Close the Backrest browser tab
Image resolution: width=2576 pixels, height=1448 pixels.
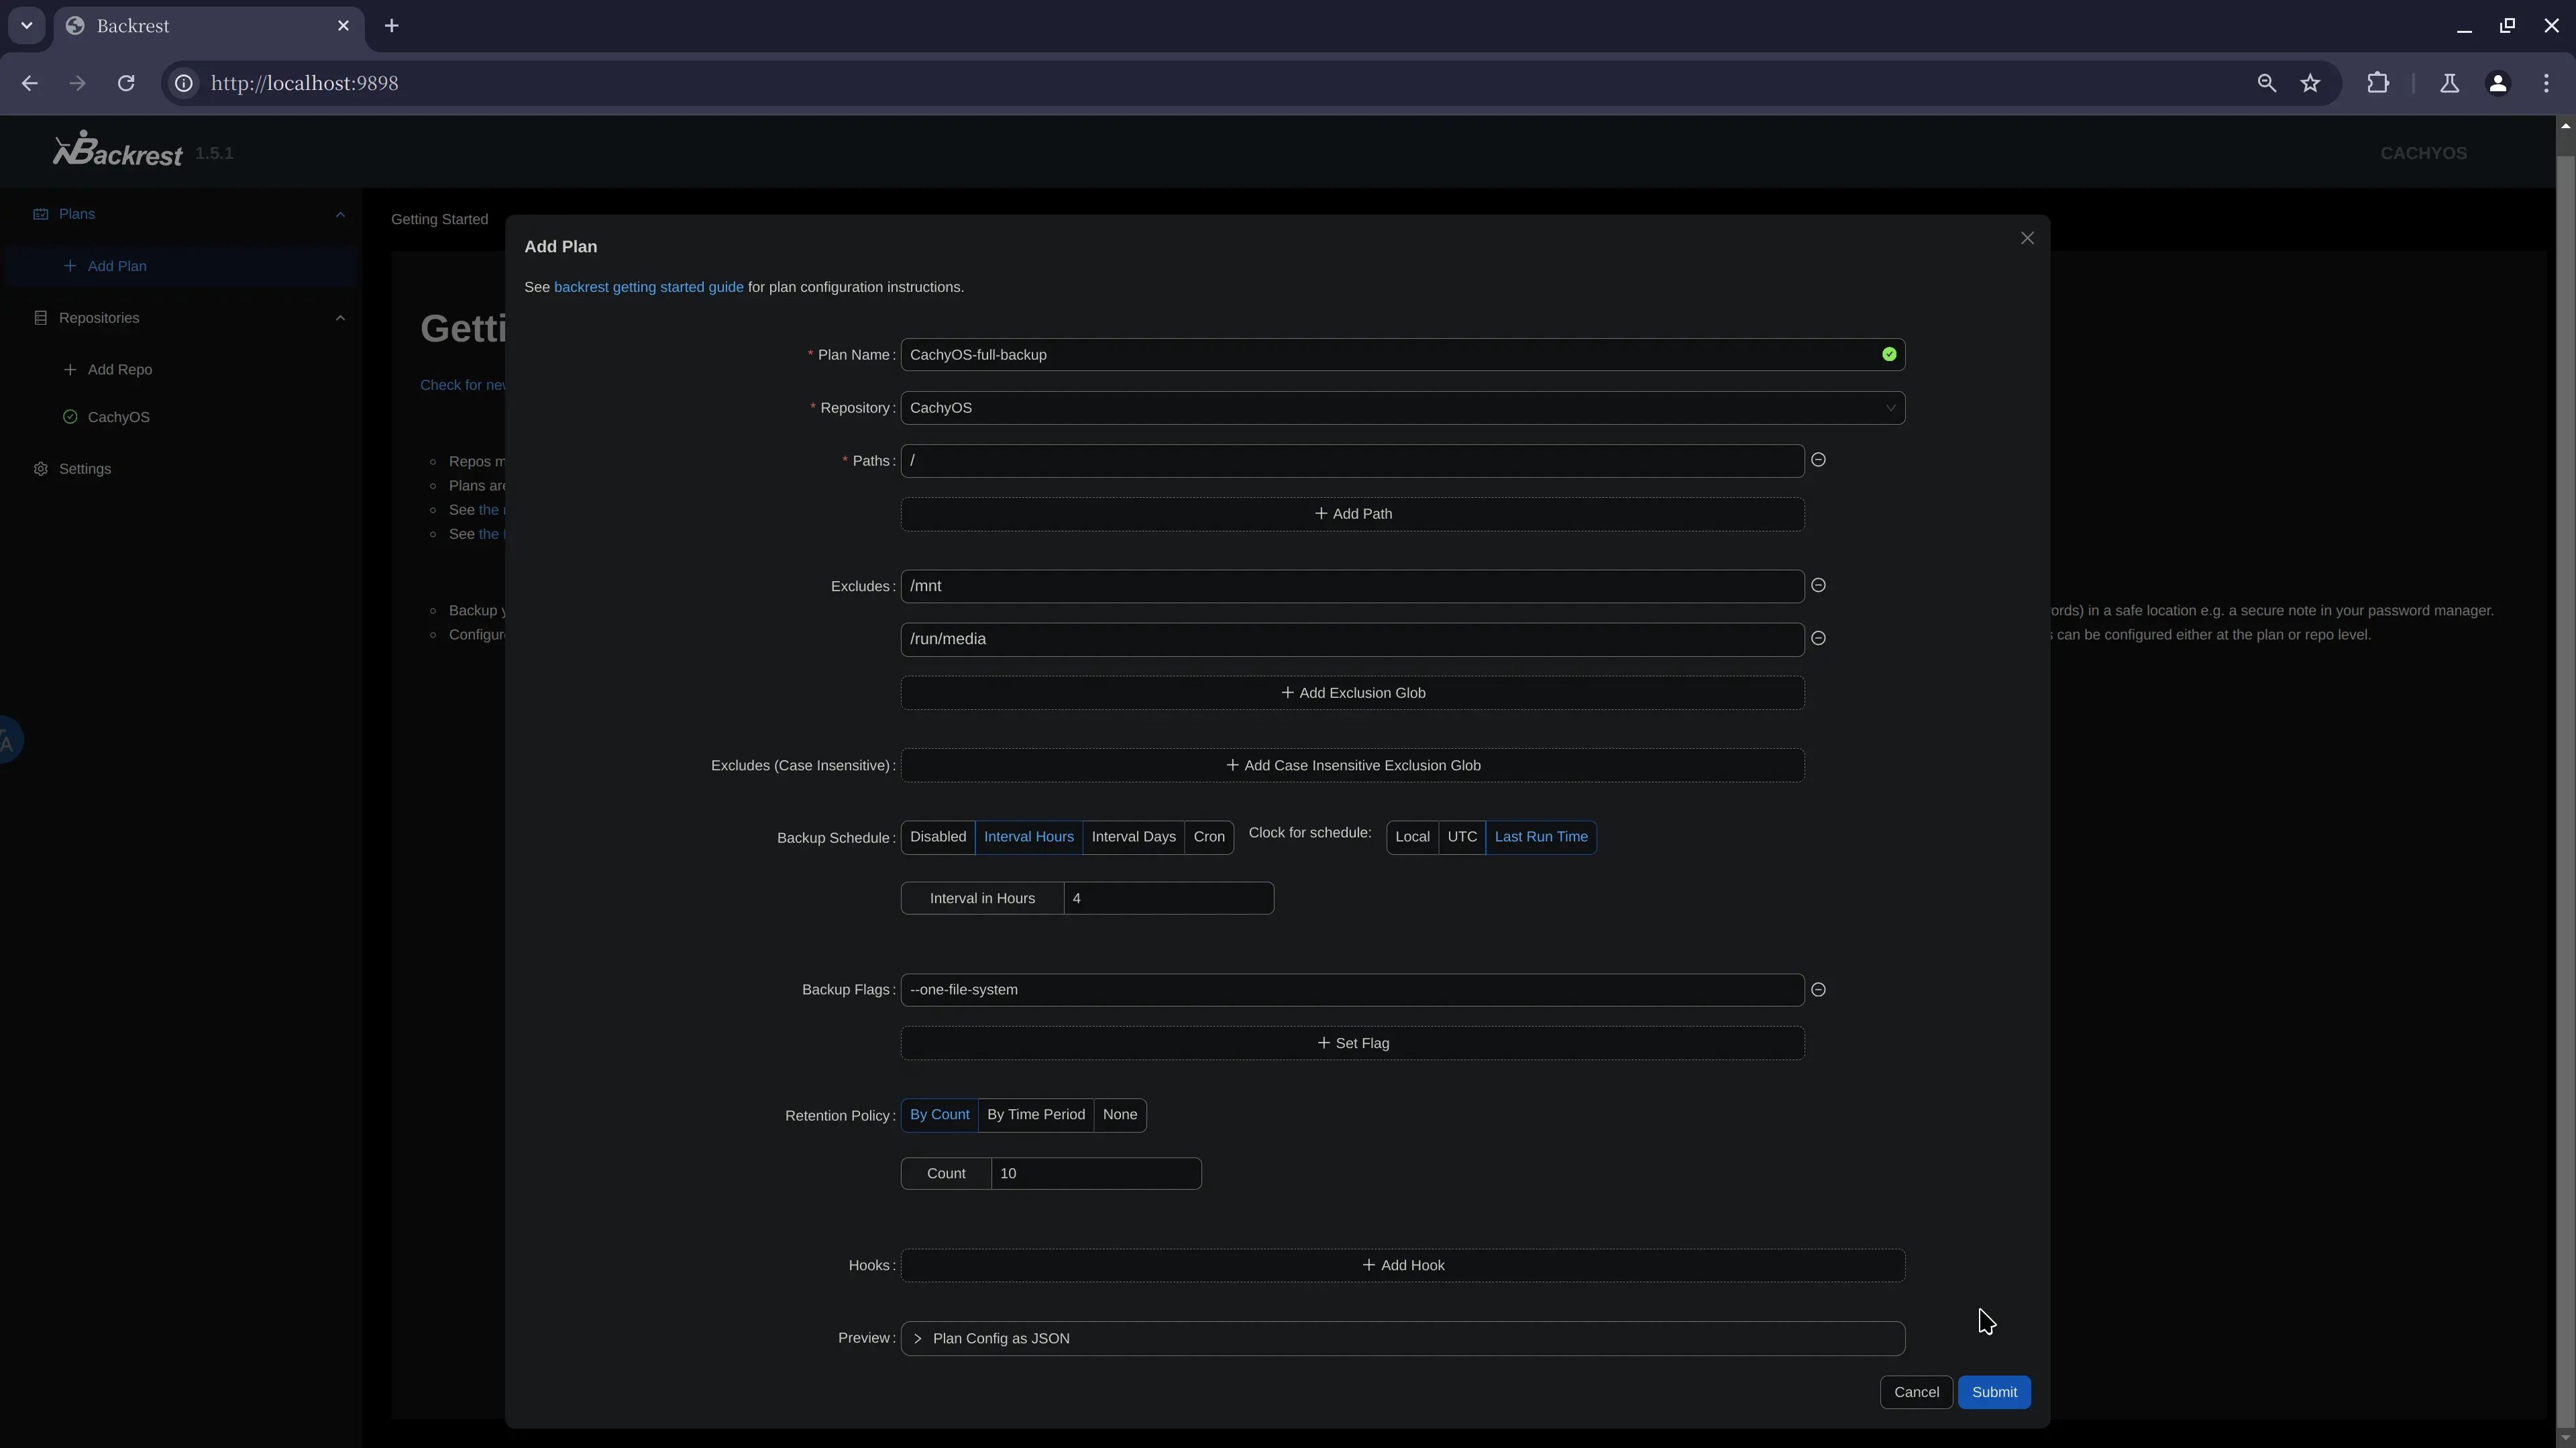(343, 26)
